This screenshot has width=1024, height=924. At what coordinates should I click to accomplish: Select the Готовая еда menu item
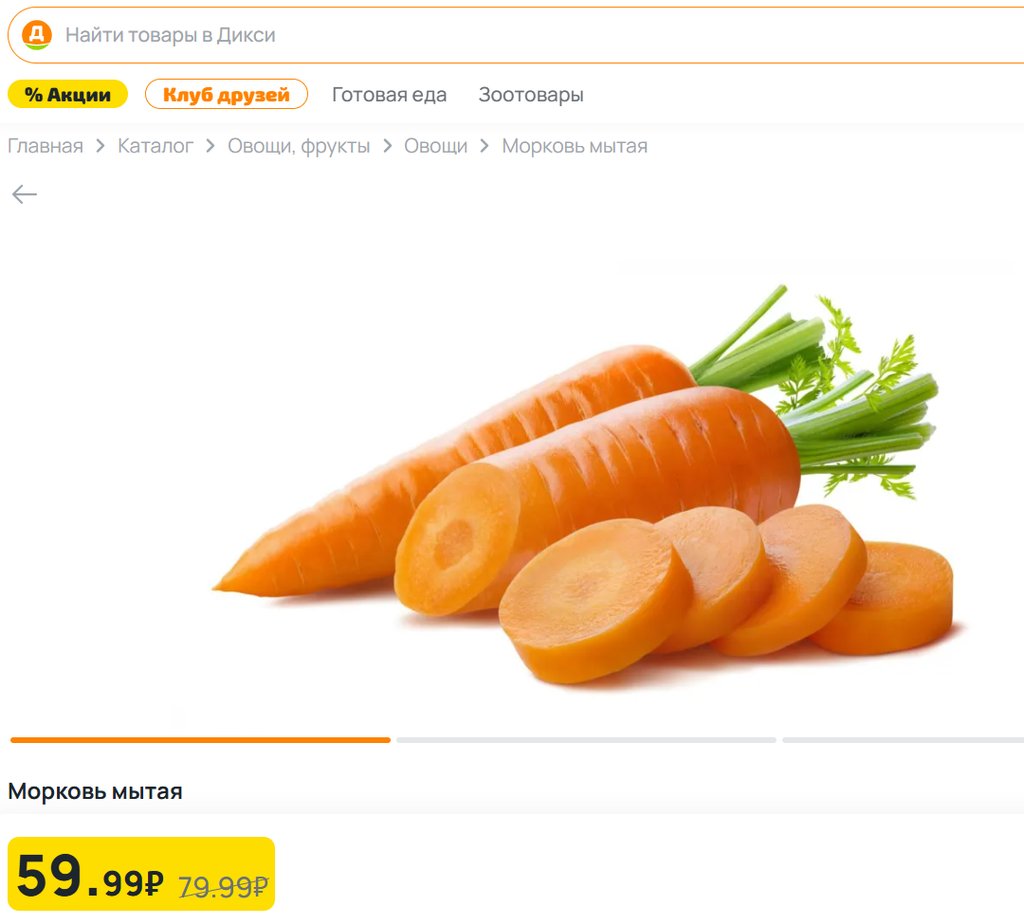point(389,95)
